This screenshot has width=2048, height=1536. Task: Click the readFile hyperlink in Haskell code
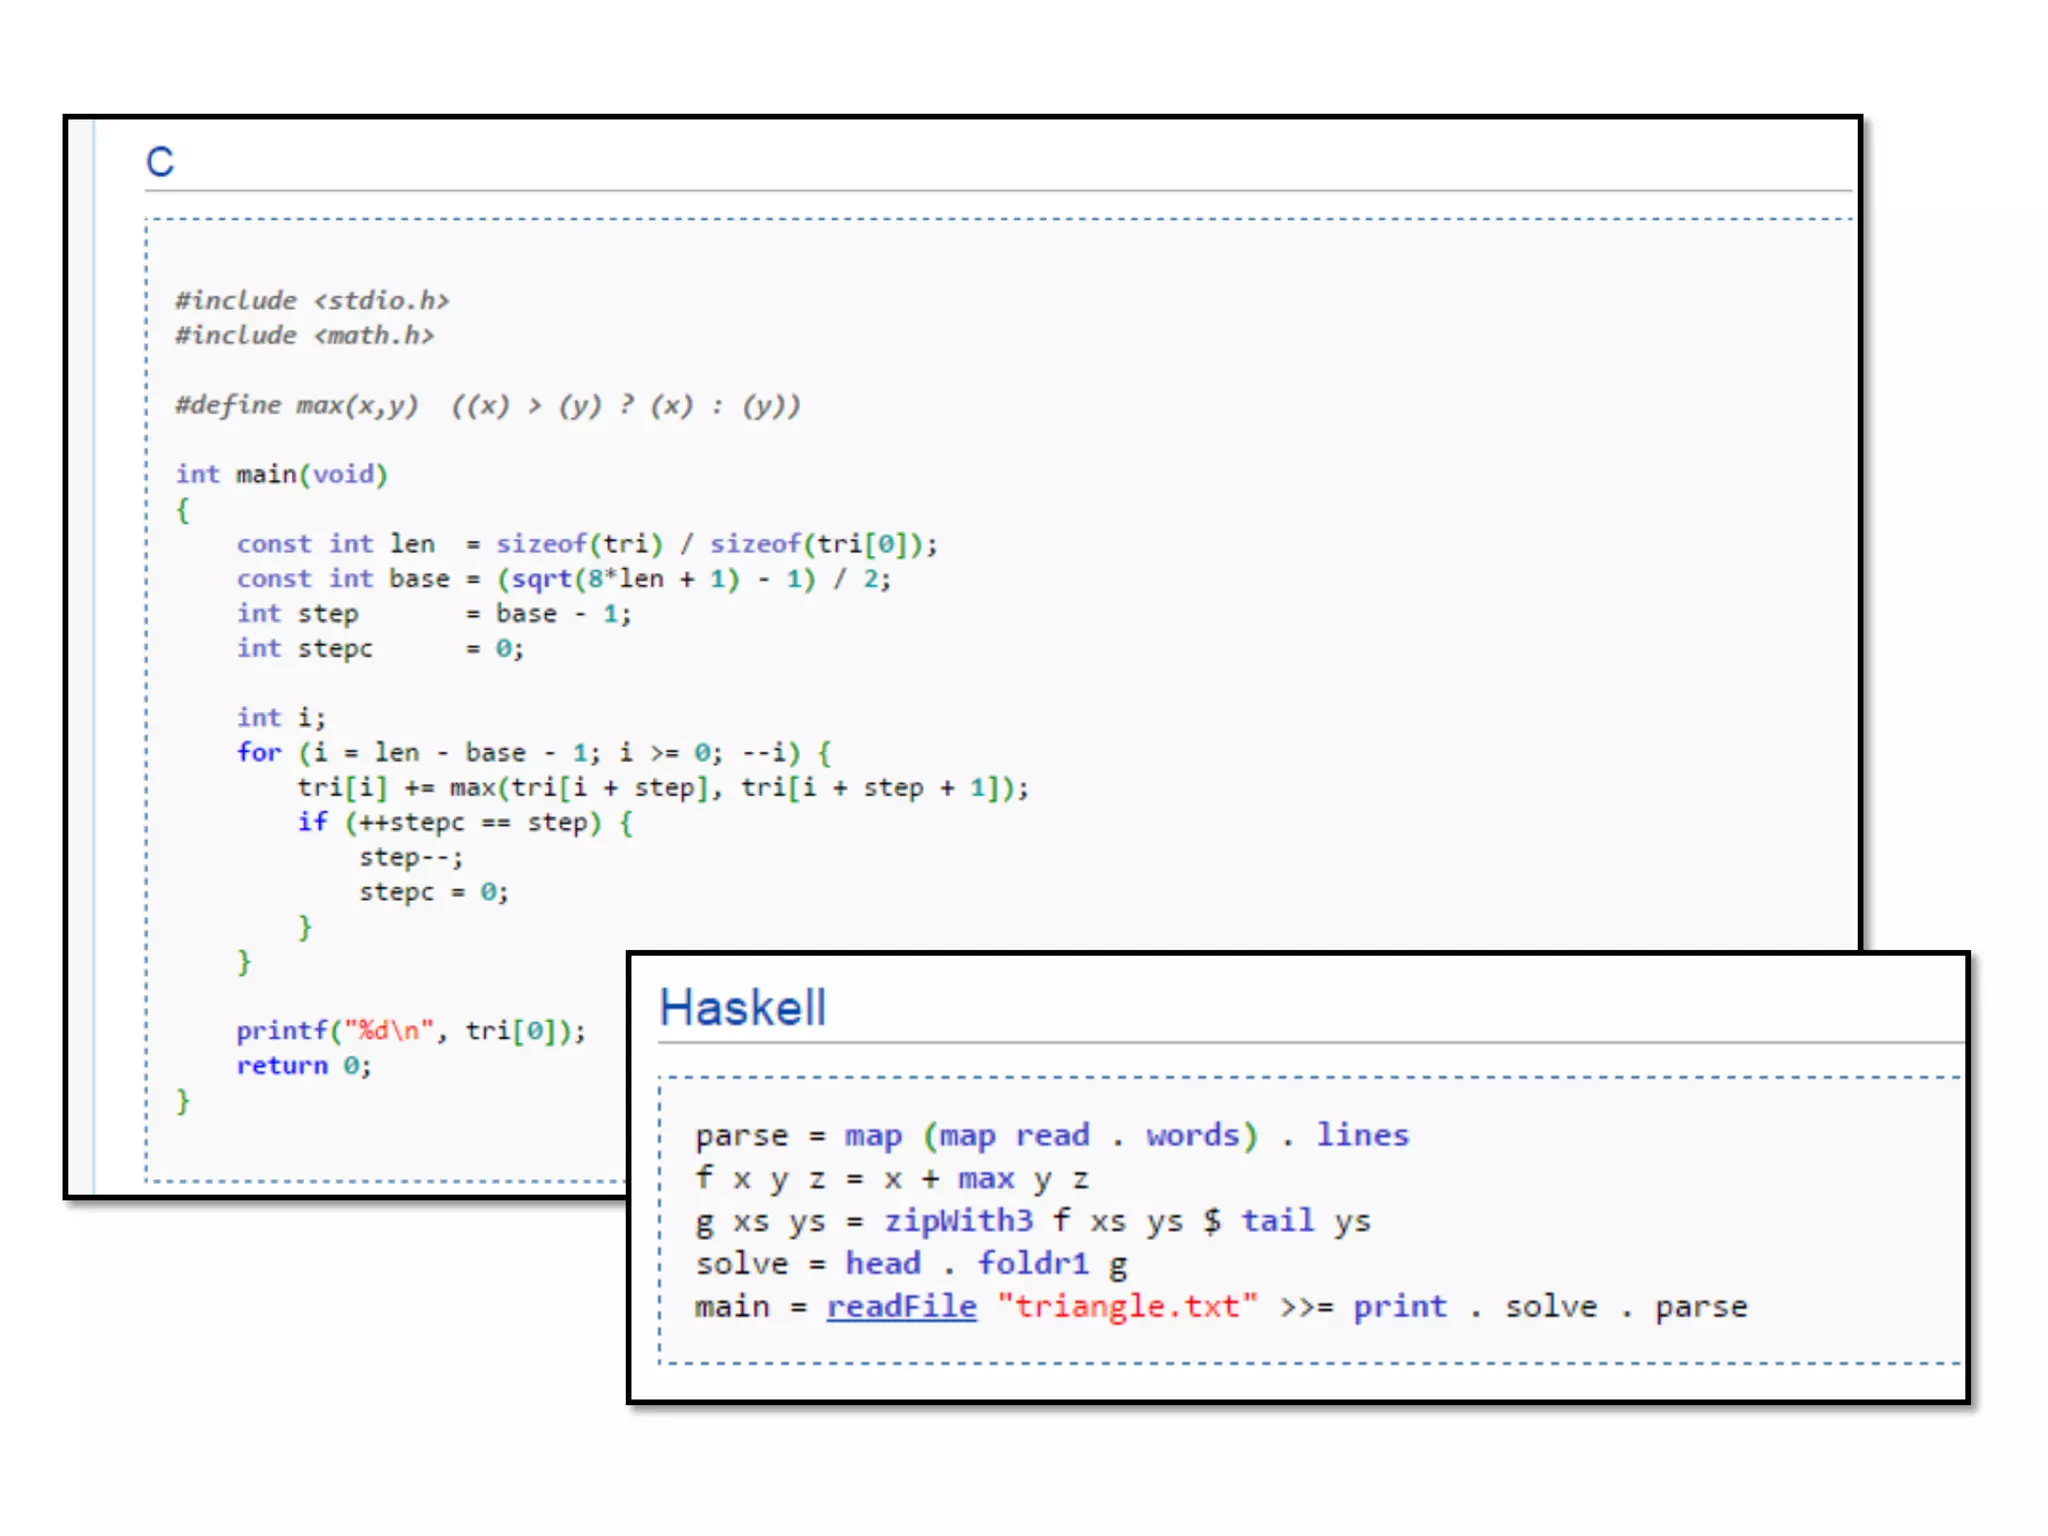pyautogui.click(x=900, y=1306)
